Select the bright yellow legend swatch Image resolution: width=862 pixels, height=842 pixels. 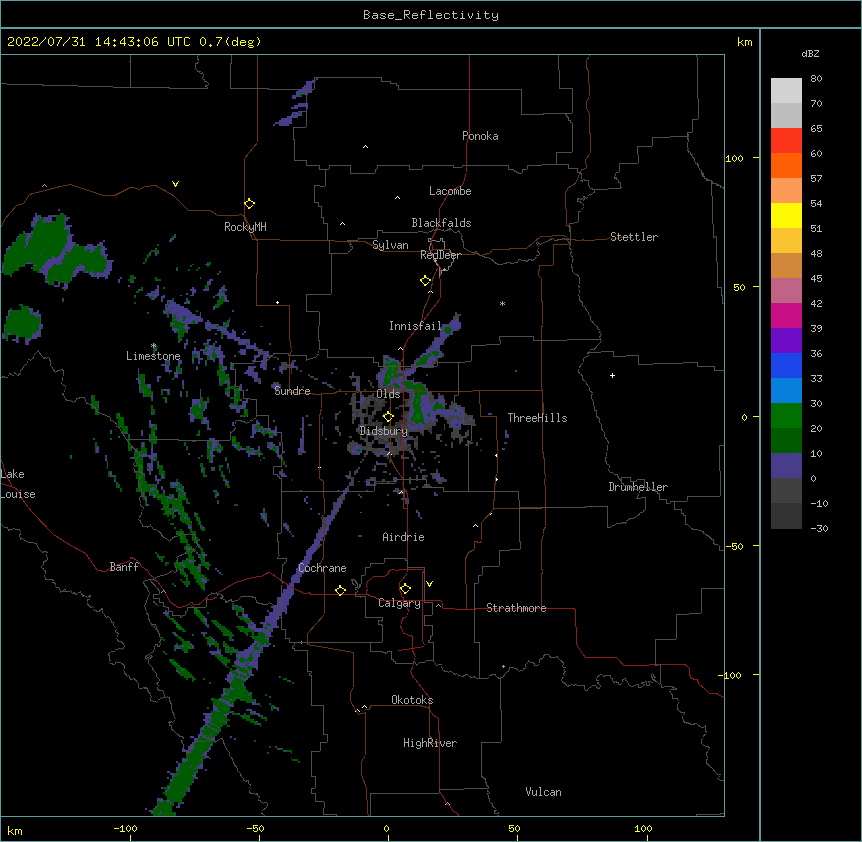[x=786, y=215]
